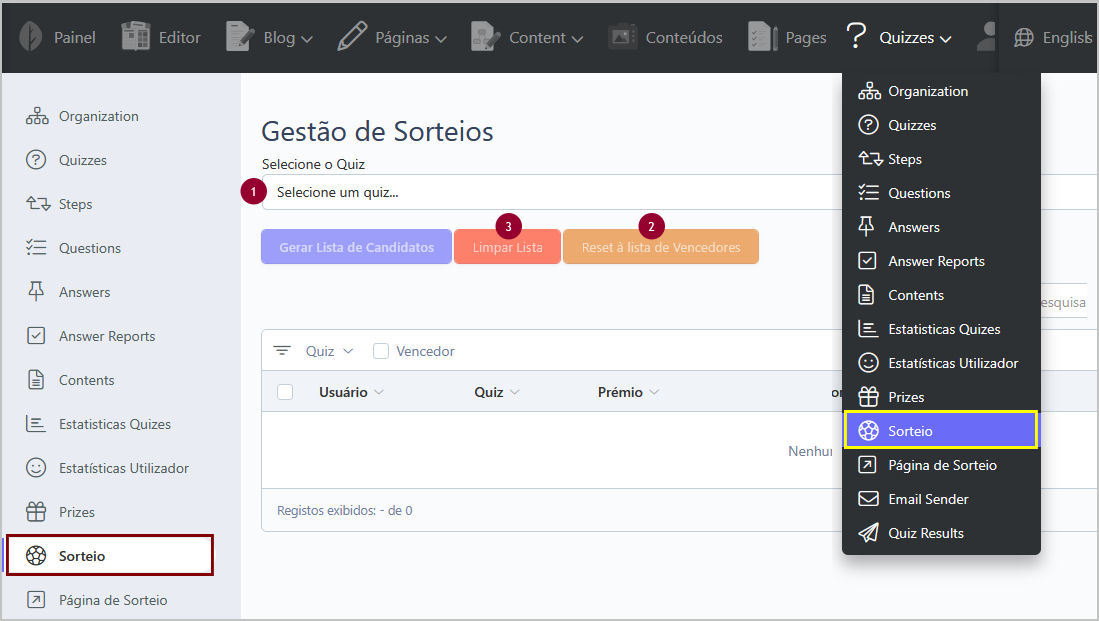
Task: Click Prizes gift icon in dropdown menu
Action: point(868,397)
